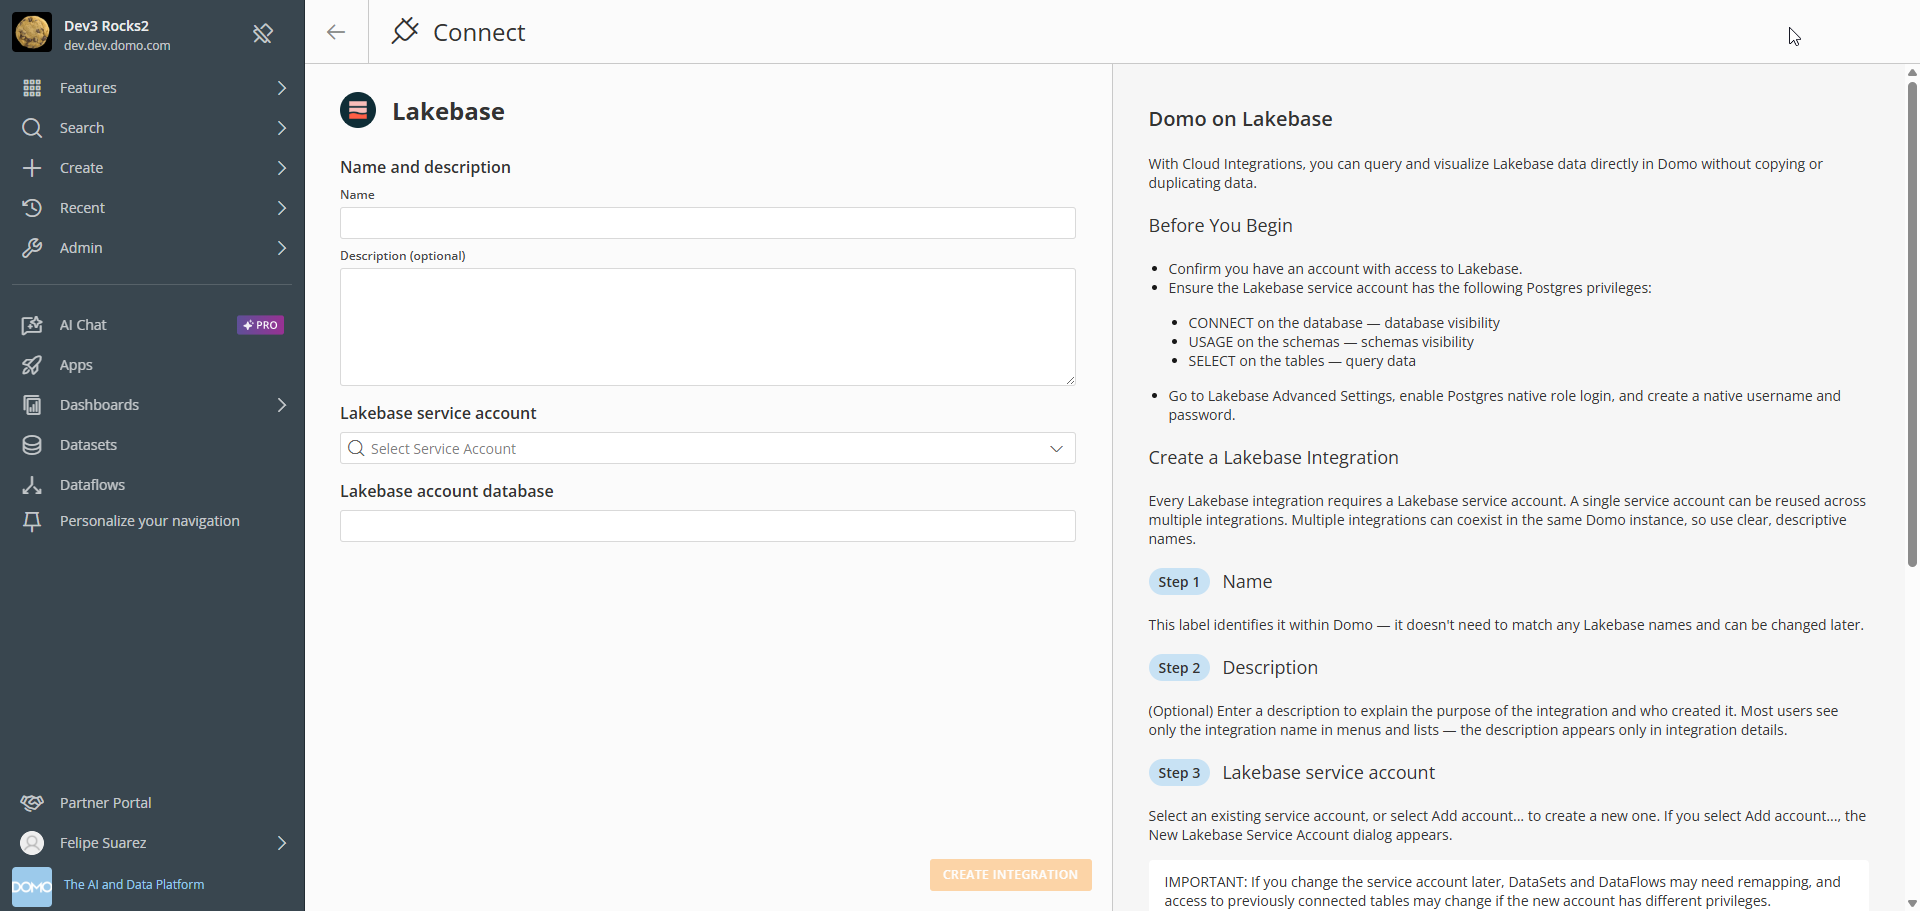
Task: Click the Admin wrench icon
Action: pyautogui.click(x=32, y=248)
